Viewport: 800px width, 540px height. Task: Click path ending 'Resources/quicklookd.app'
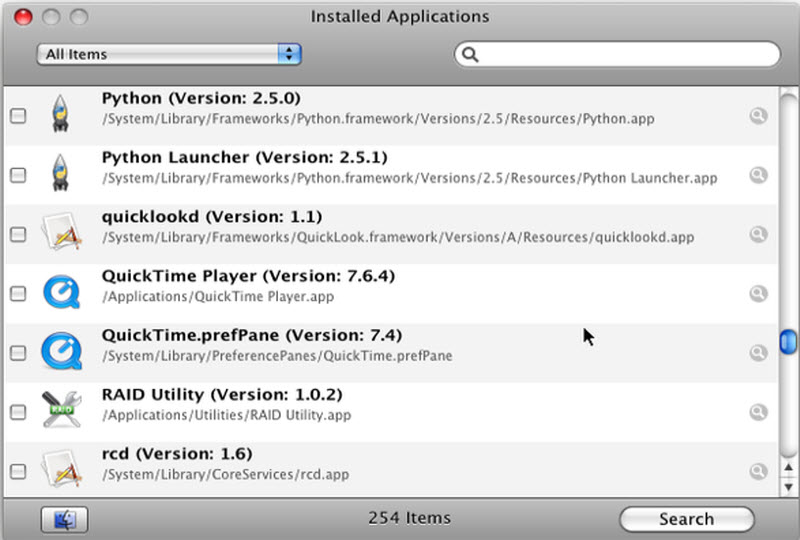[398, 237]
